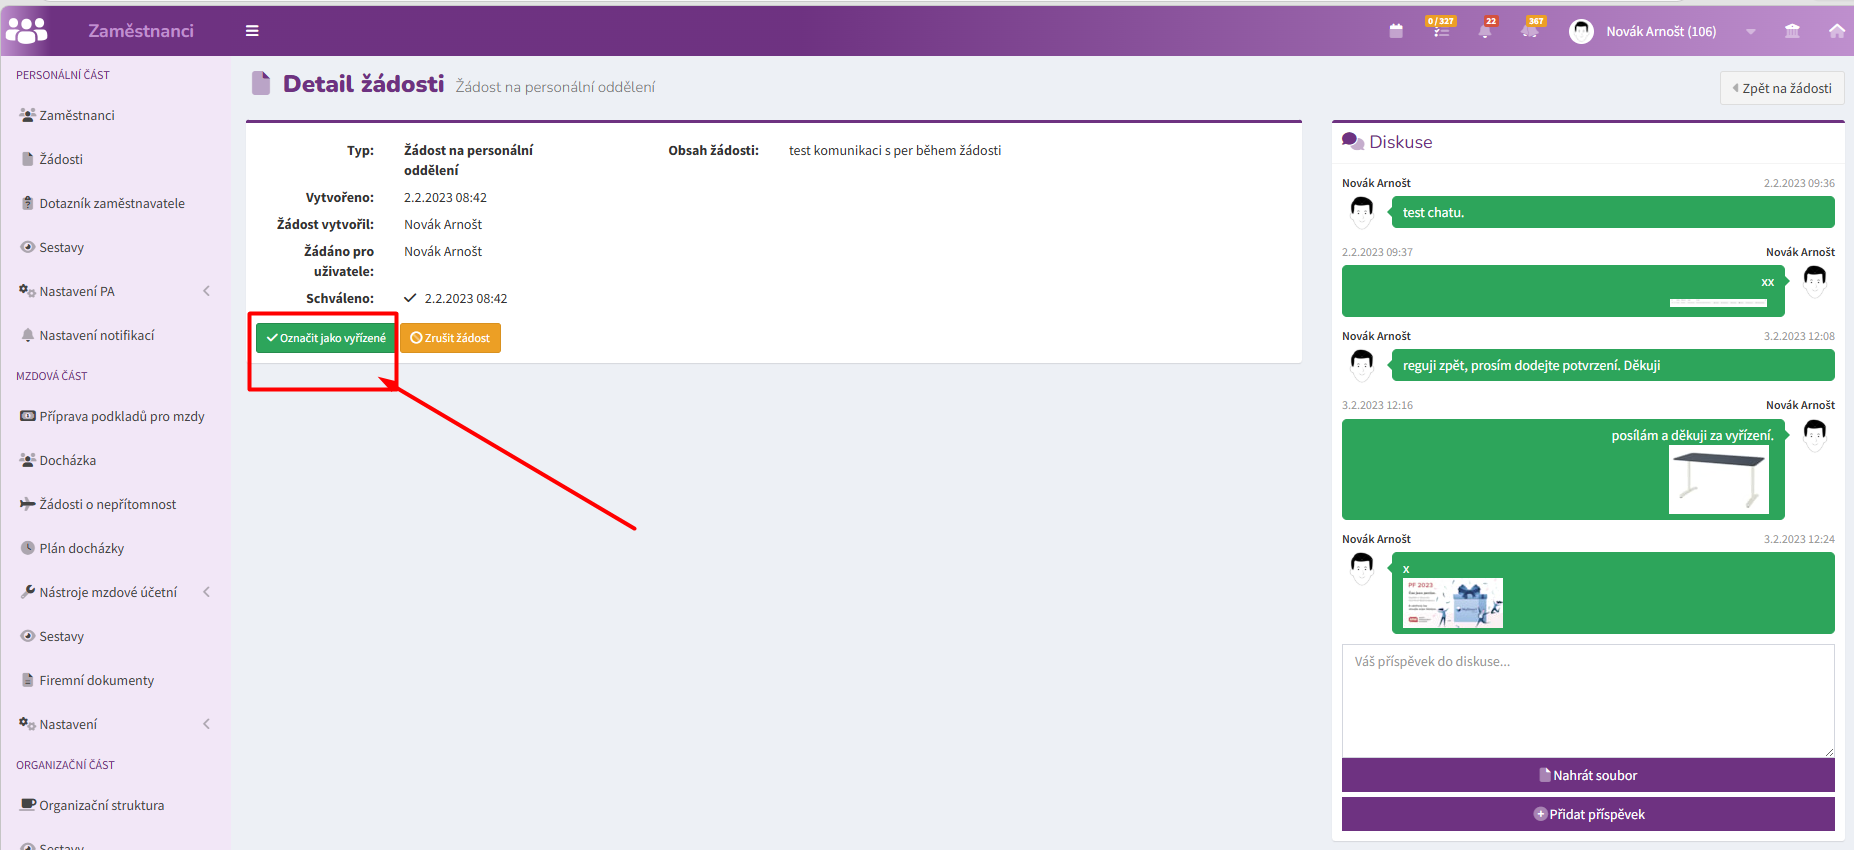
Task: Open Nastavení notifikací in the sidebar
Action: pos(97,335)
